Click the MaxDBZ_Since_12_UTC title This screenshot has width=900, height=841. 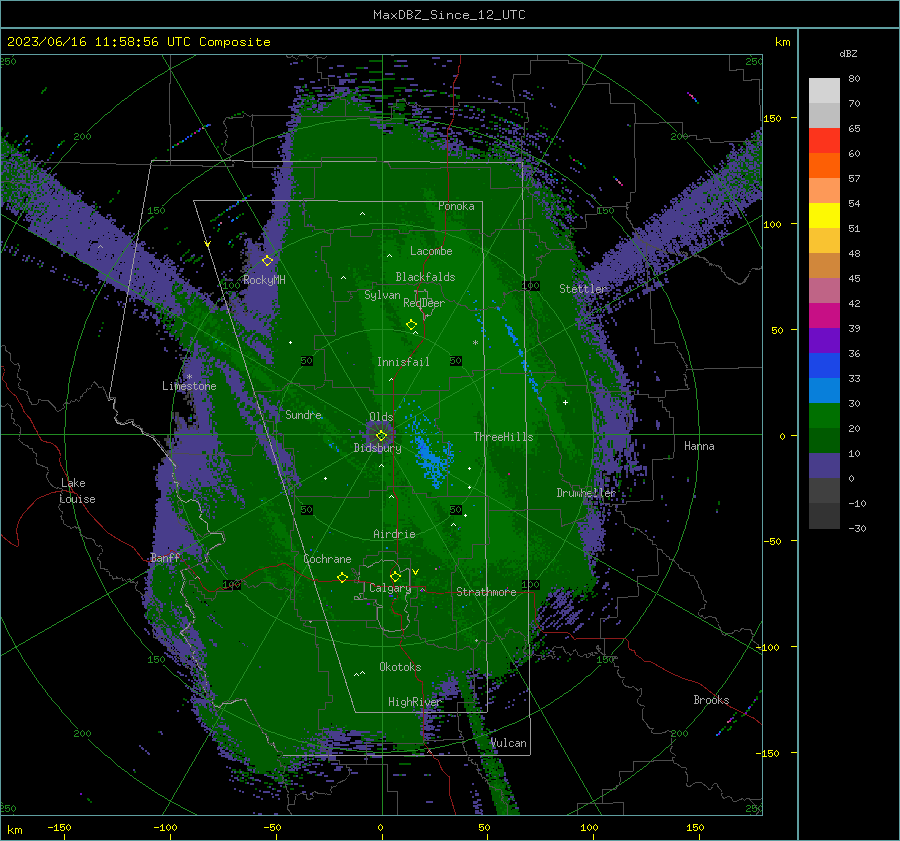coord(449,15)
